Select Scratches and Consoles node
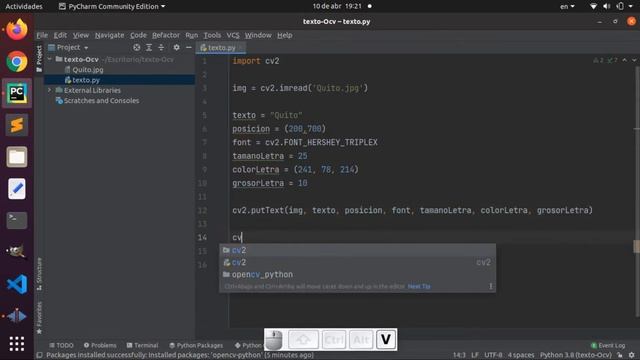This screenshot has height=360, width=640. click(101, 100)
